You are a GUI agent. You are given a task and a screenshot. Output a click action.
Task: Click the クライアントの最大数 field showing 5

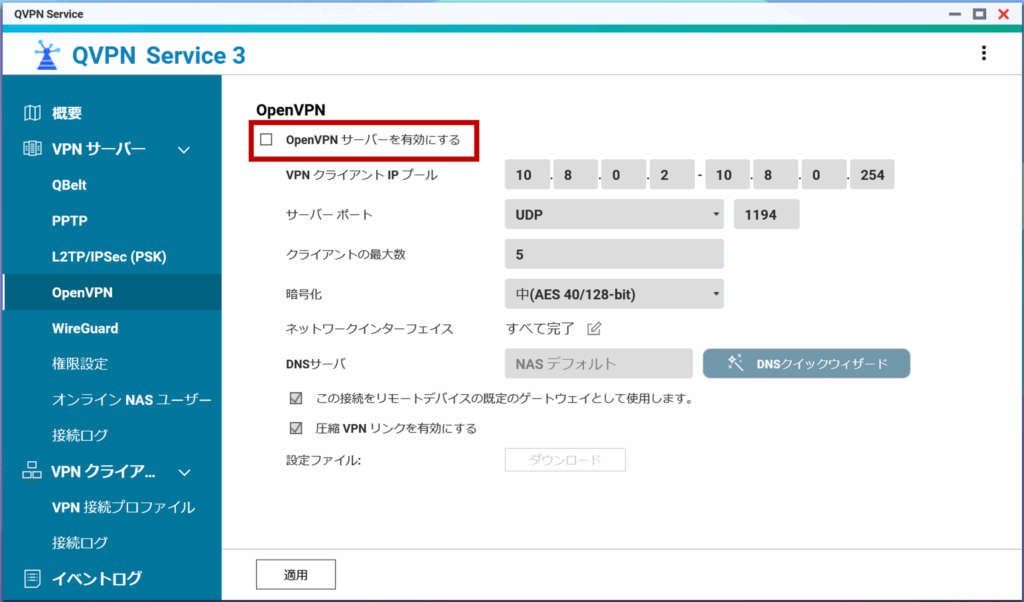[x=614, y=254]
